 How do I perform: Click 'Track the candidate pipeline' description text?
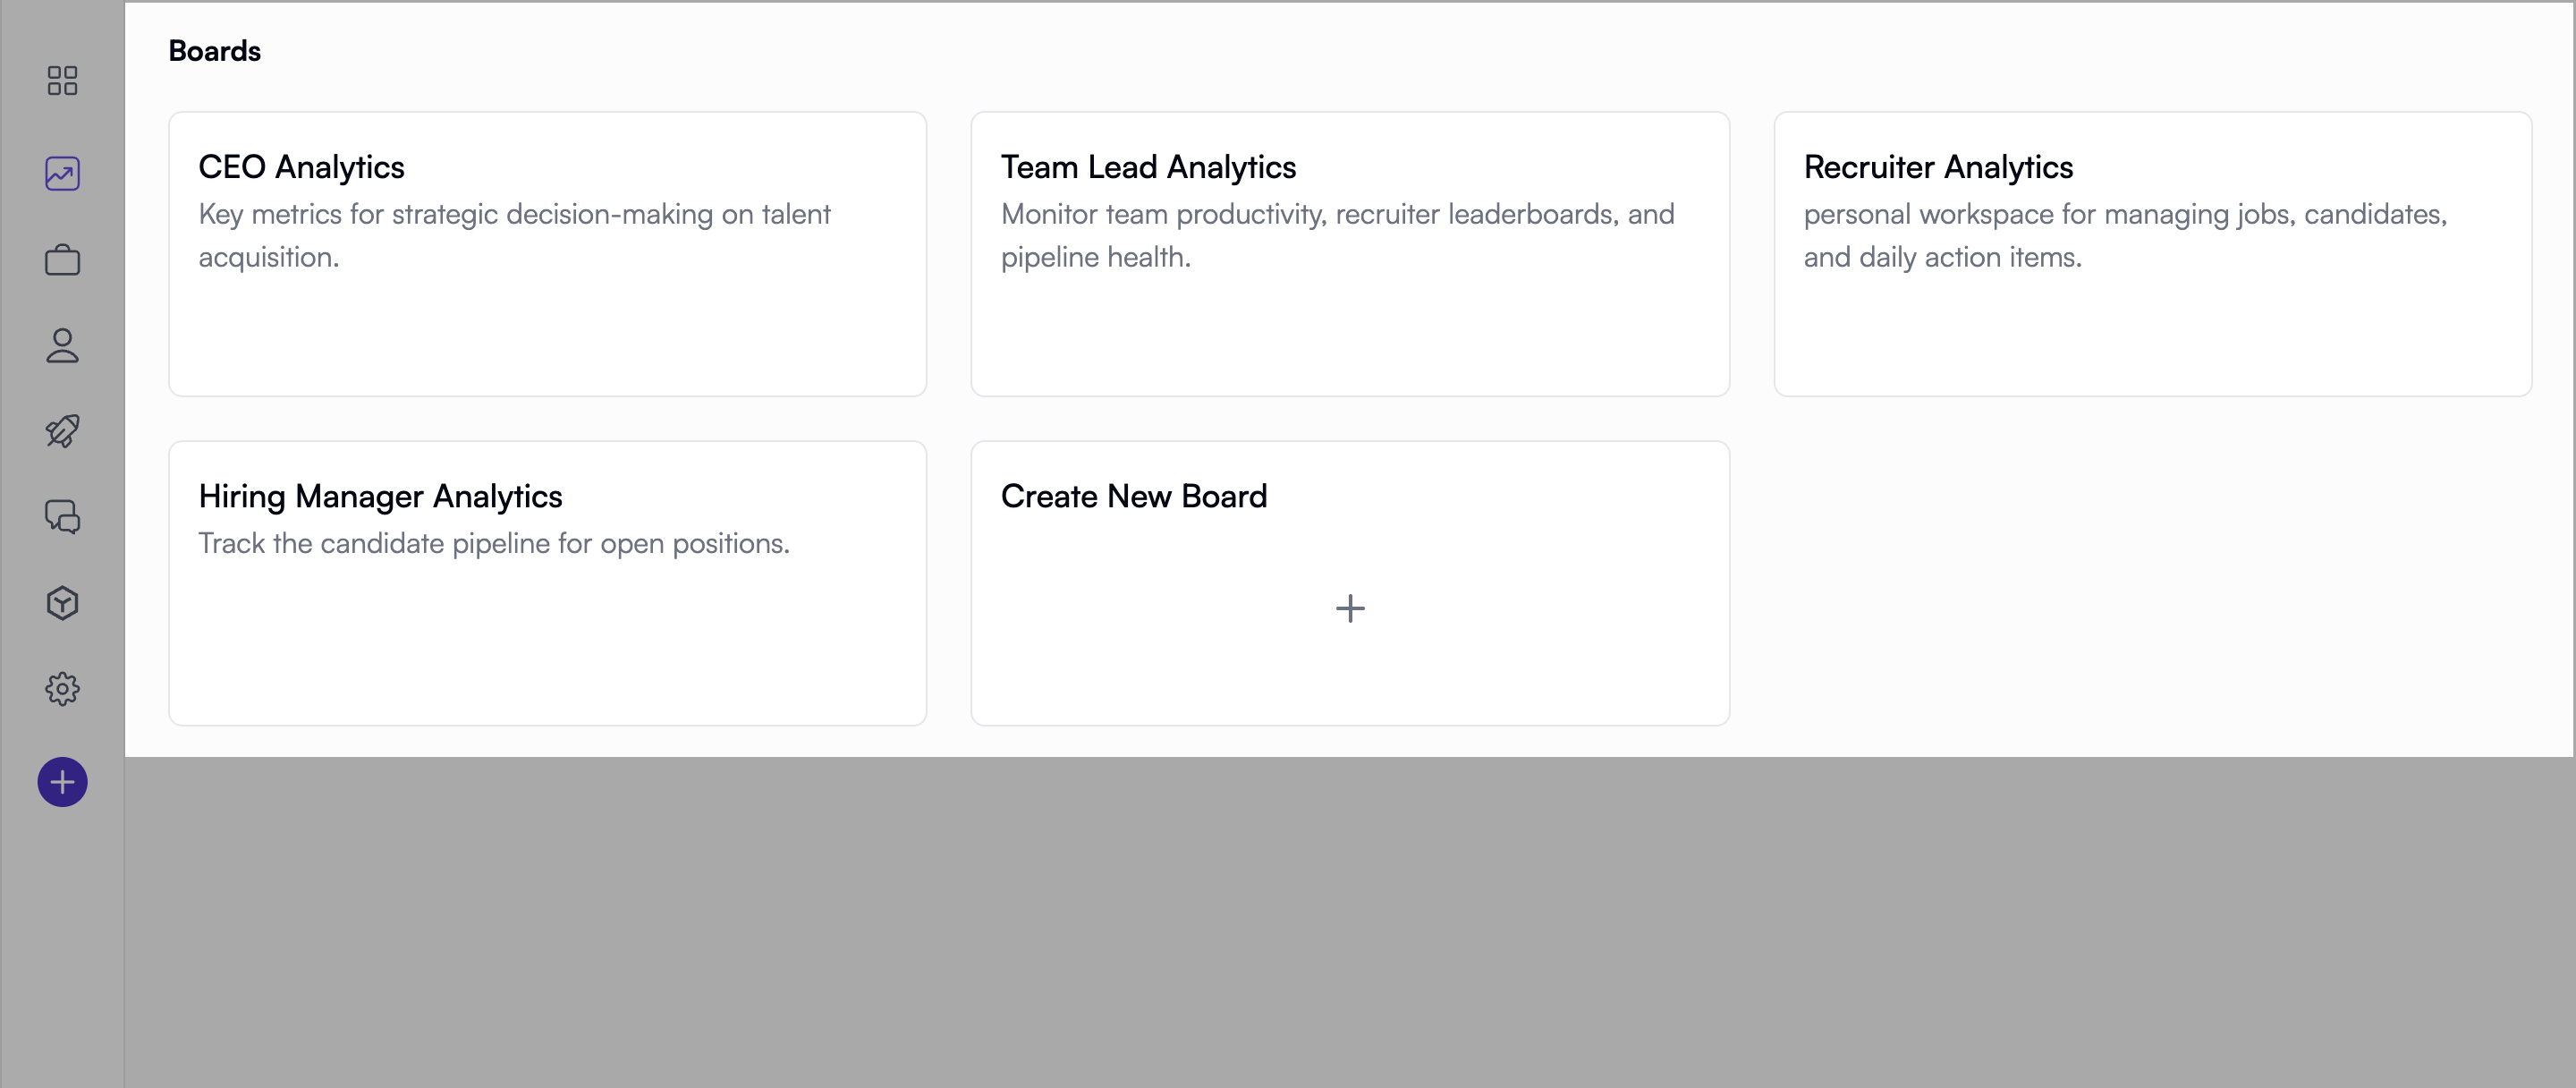pyautogui.click(x=494, y=543)
